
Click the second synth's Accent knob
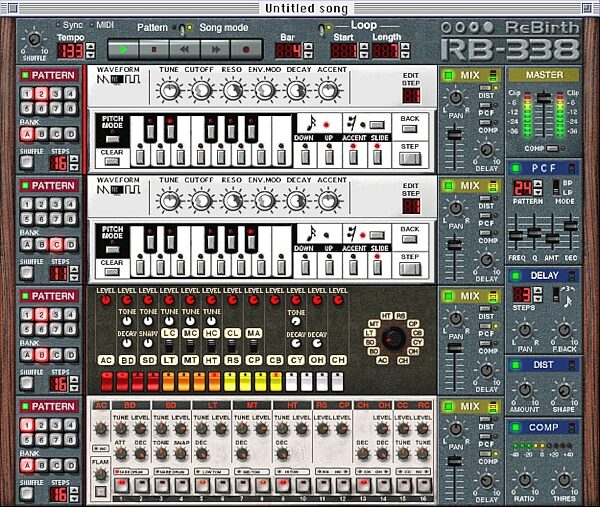328,201
